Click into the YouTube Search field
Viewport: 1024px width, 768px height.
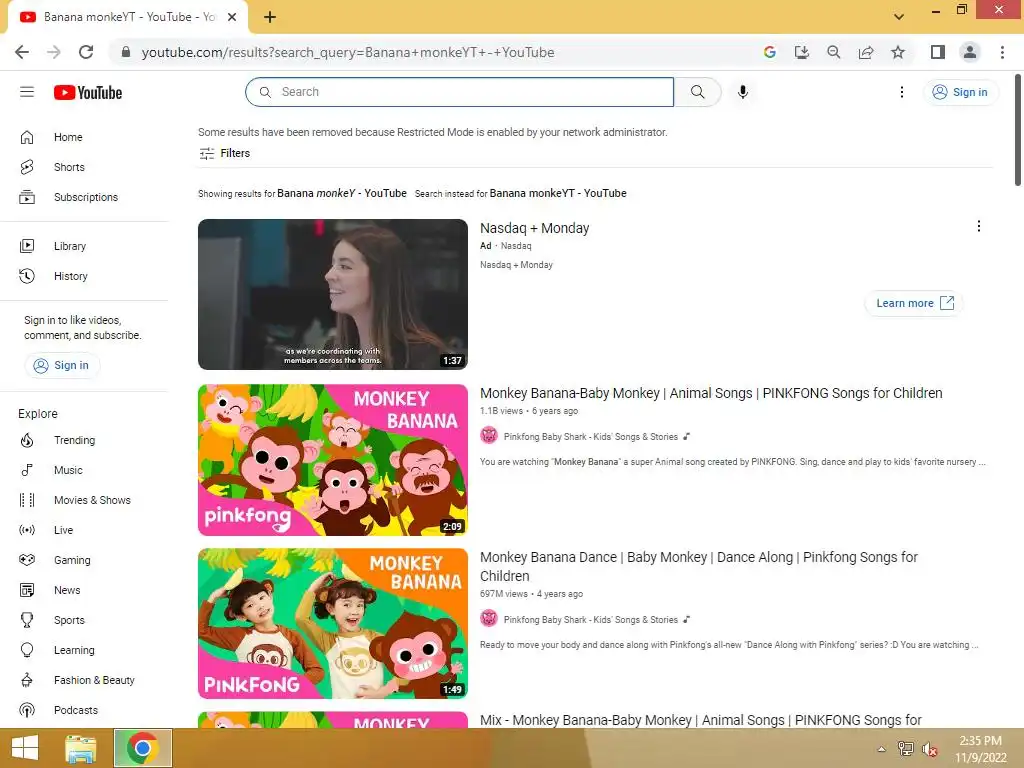[x=460, y=92]
